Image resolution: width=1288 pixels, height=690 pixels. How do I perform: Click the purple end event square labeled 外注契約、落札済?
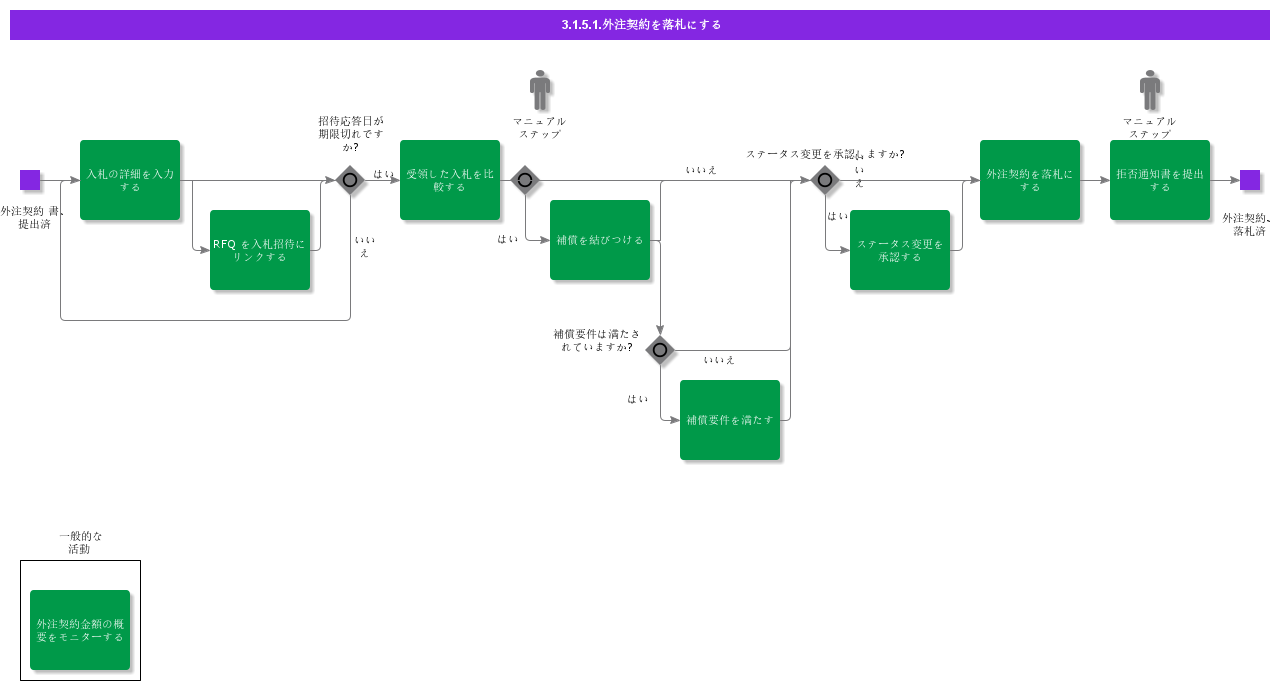[1251, 180]
